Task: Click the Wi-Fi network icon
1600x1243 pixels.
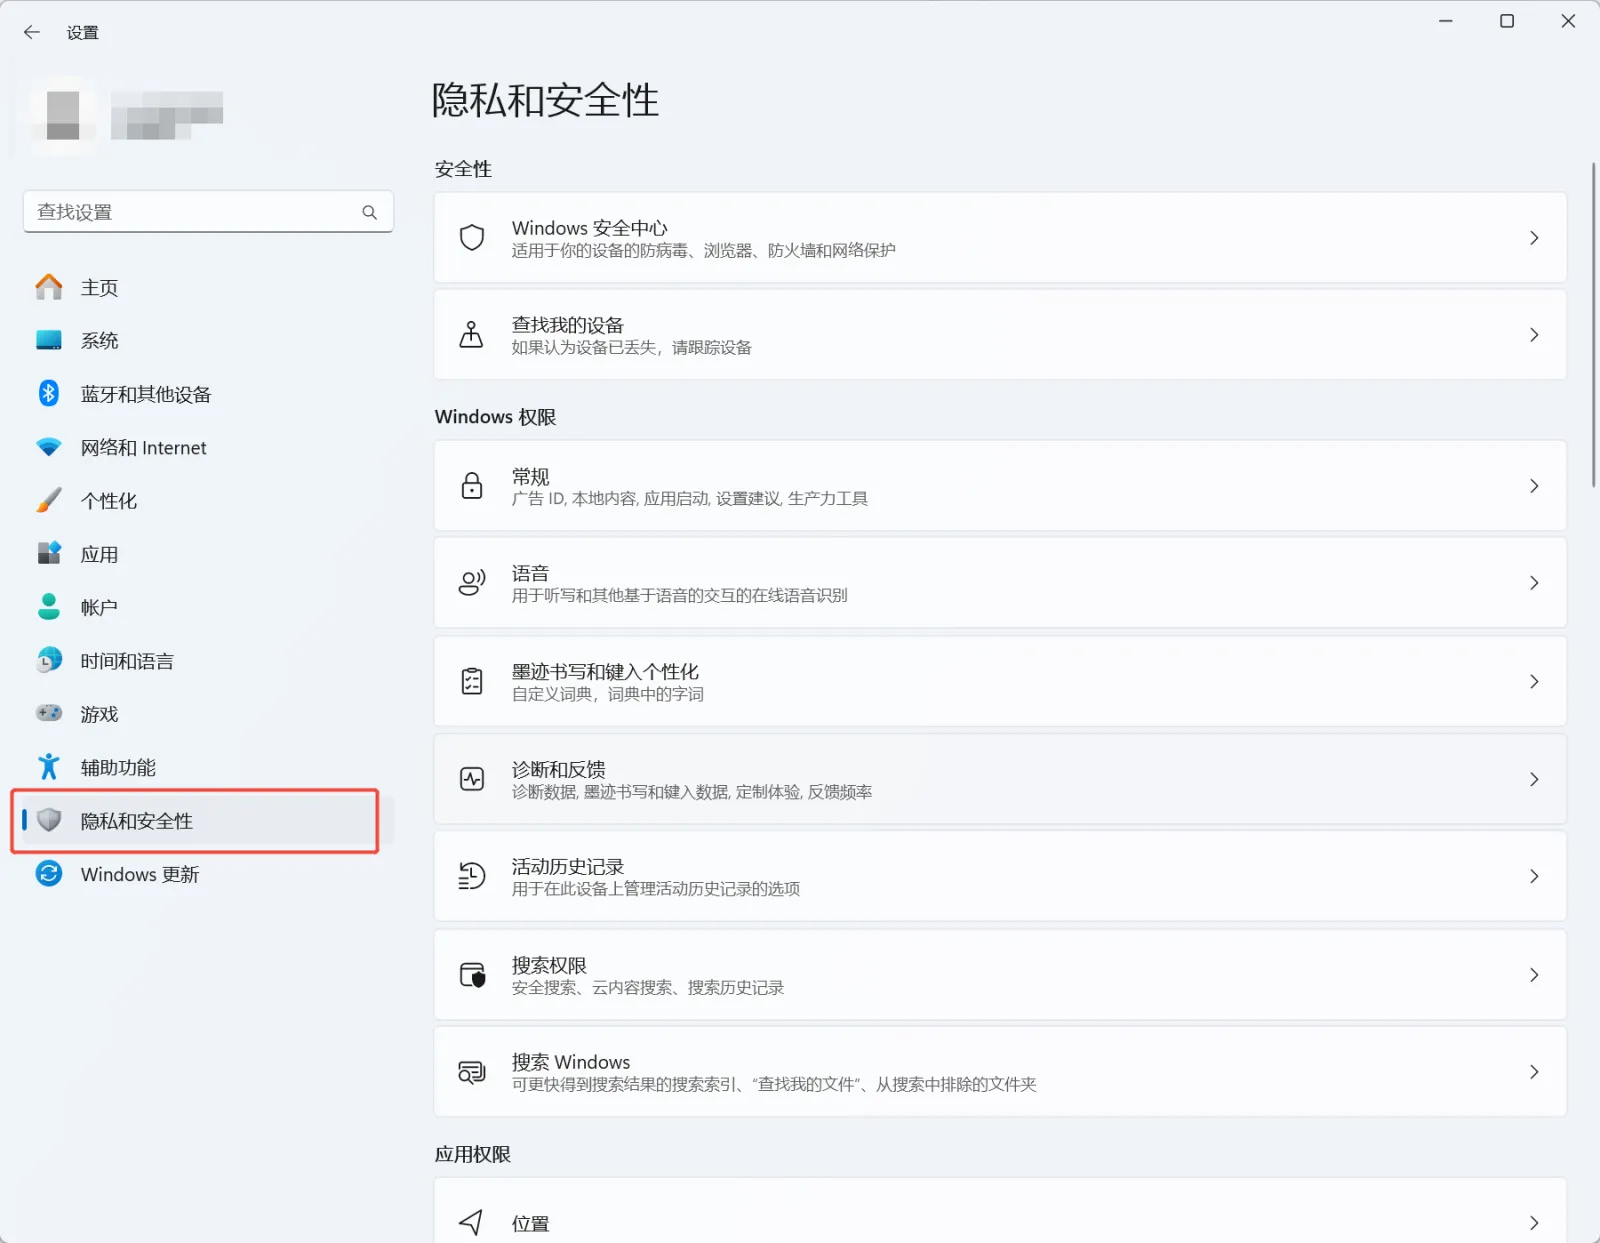Action: tap(48, 447)
